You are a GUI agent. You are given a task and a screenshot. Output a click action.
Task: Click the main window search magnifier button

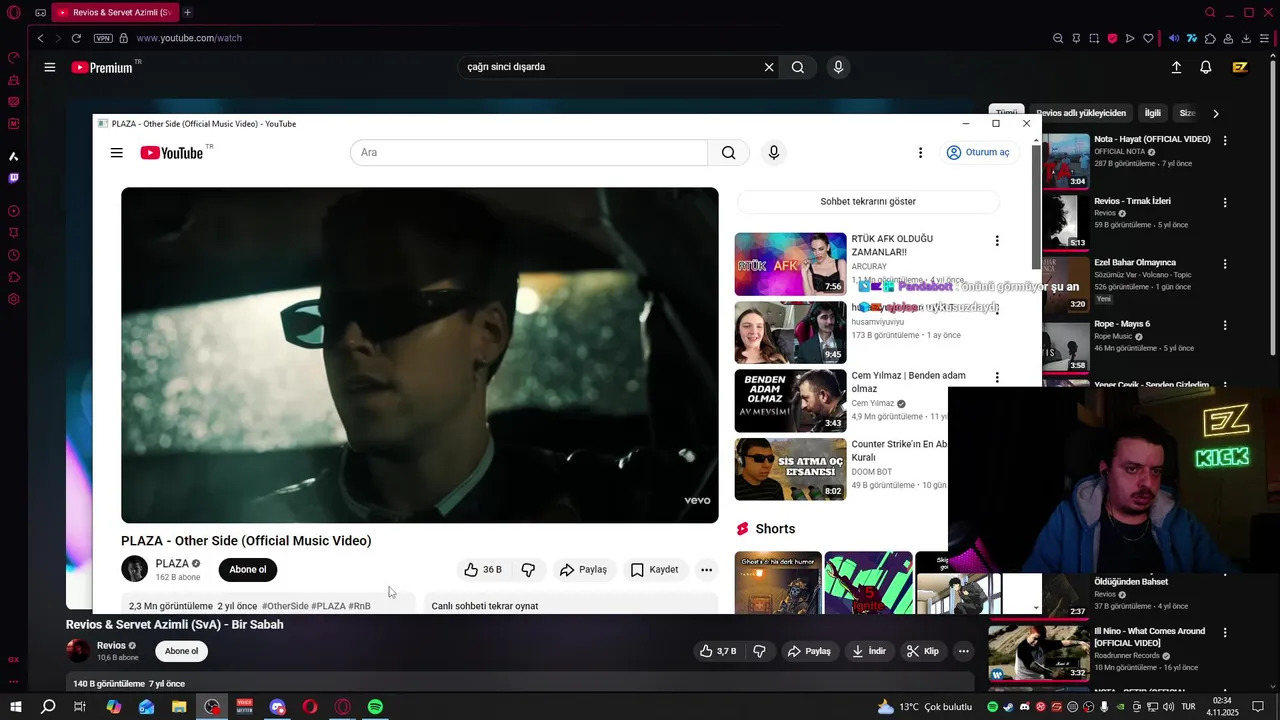[798, 67]
